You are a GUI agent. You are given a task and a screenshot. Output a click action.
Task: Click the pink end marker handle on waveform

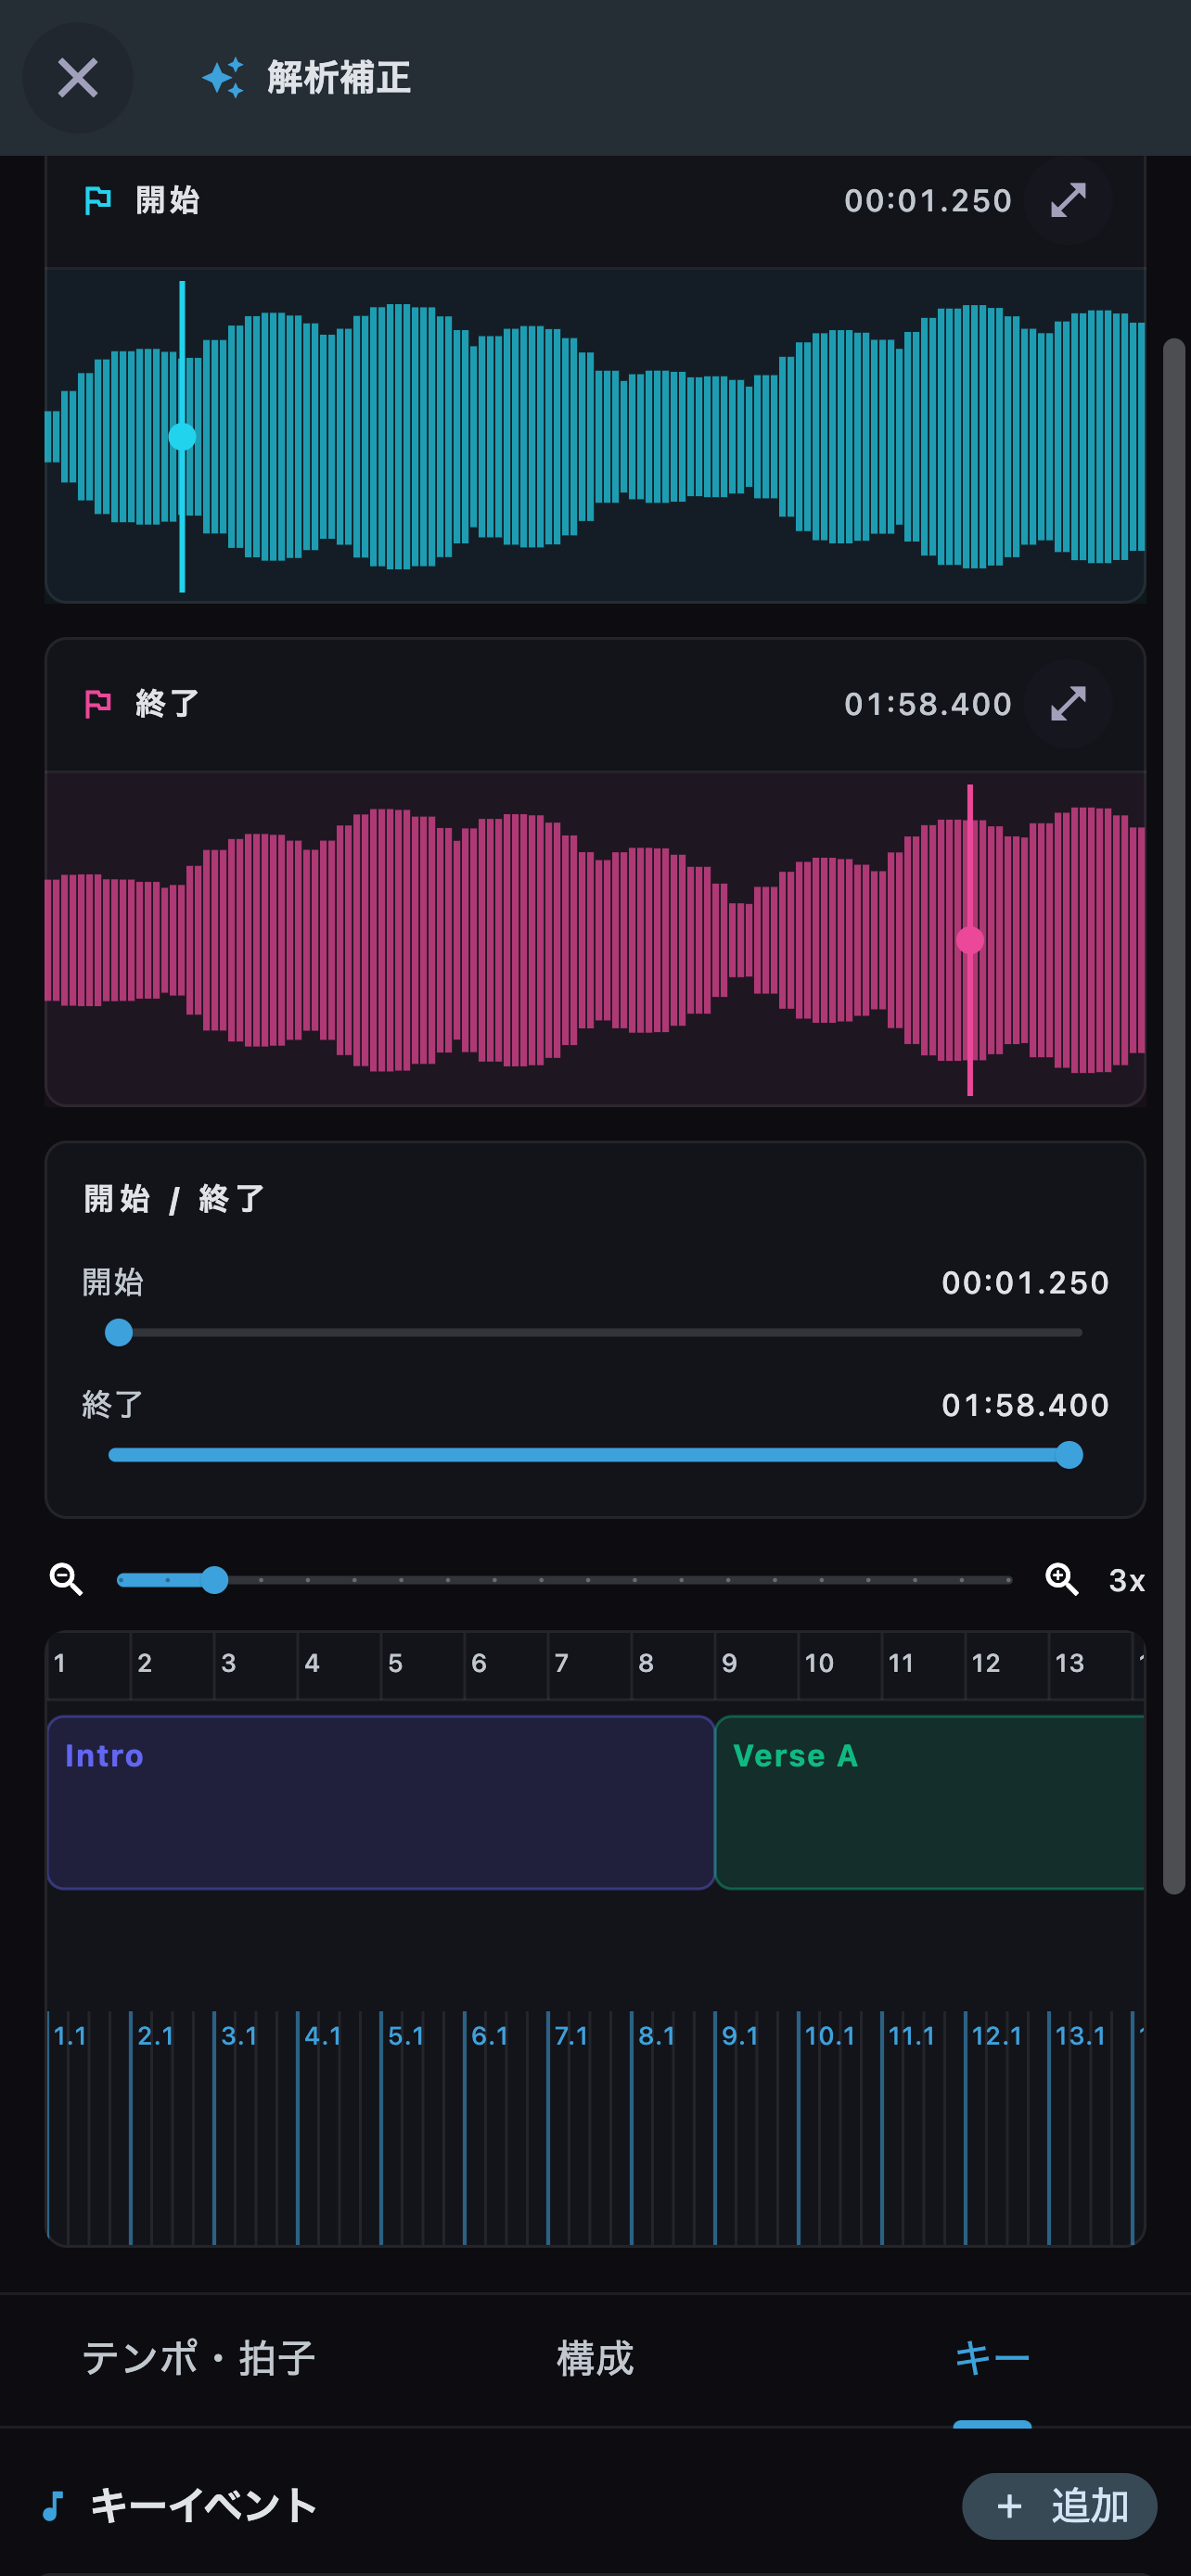(969, 940)
